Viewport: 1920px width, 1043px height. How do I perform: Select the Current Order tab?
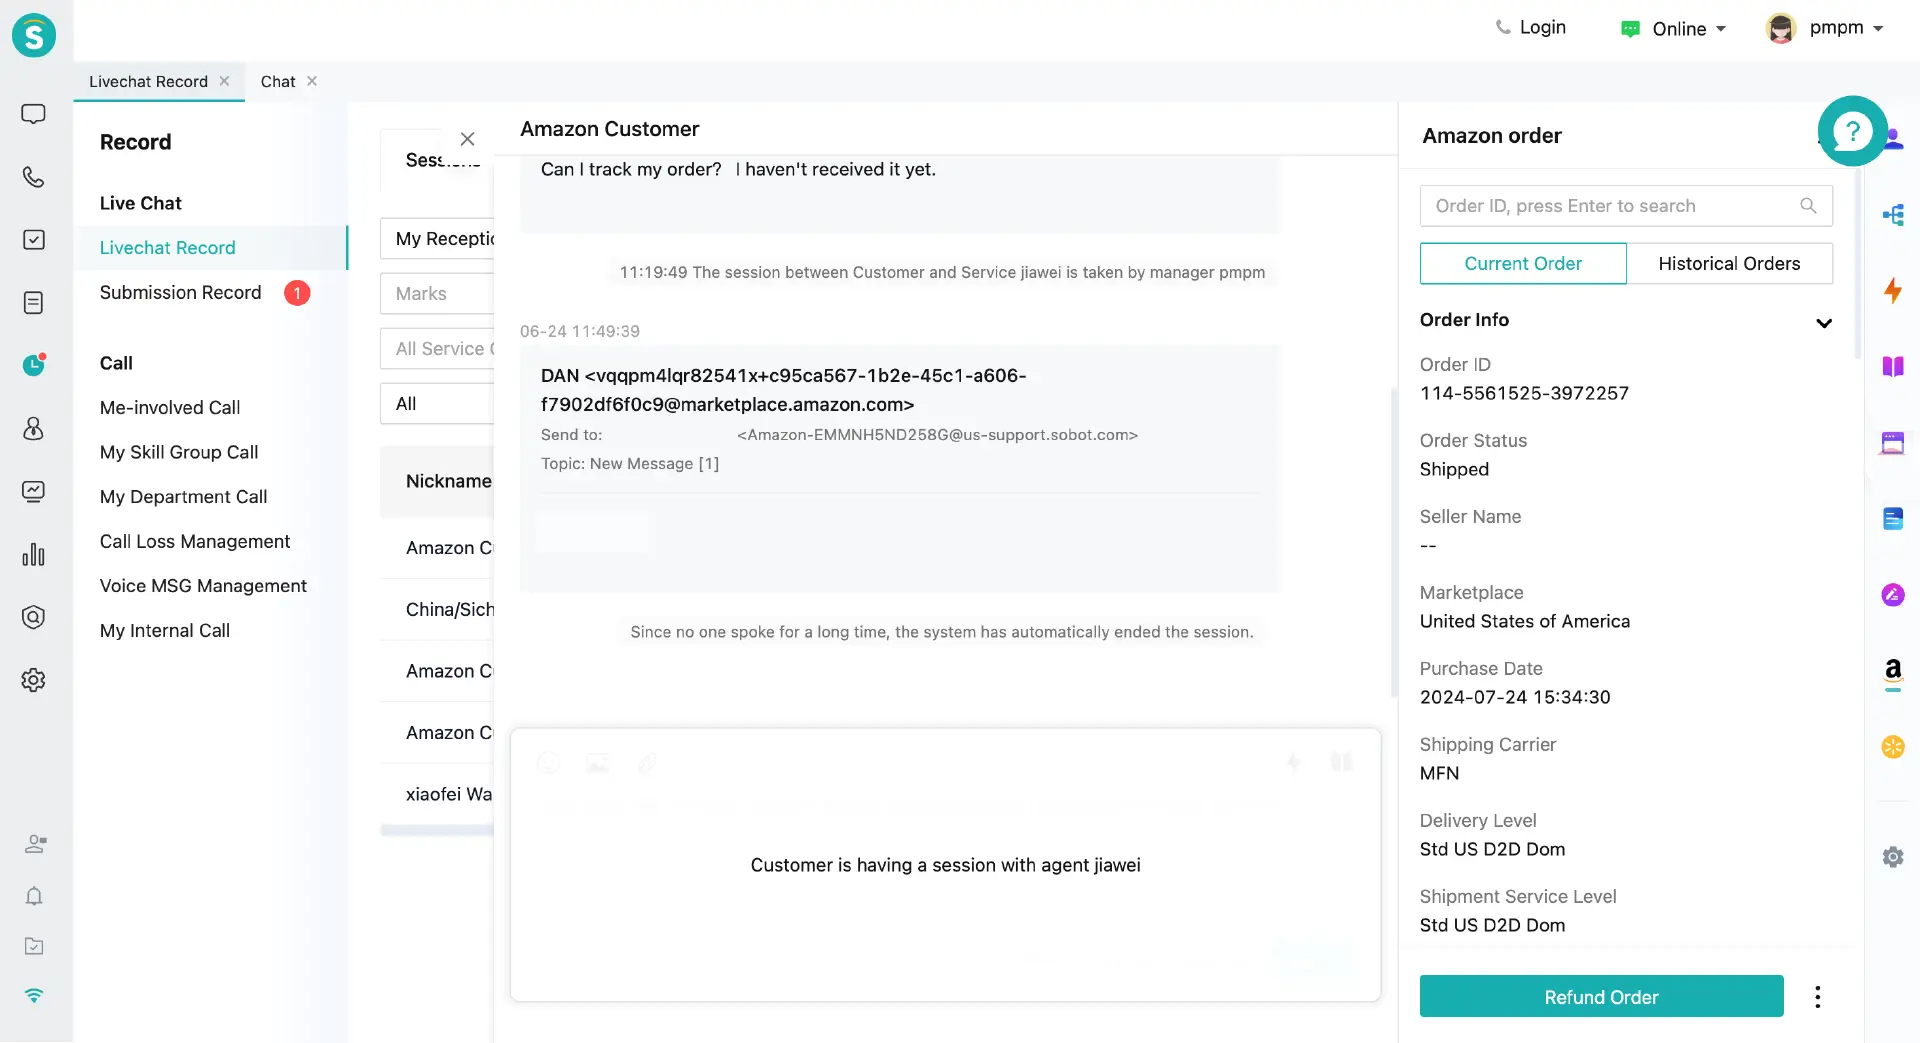(x=1523, y=264)
